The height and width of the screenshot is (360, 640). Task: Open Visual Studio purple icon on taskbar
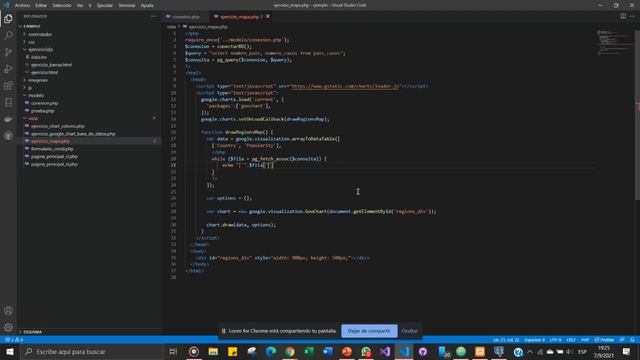[385, 351]
